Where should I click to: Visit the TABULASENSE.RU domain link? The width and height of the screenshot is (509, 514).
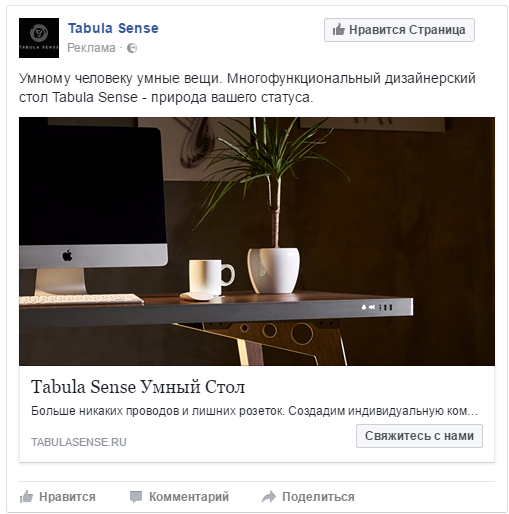(x=79, y=442)
